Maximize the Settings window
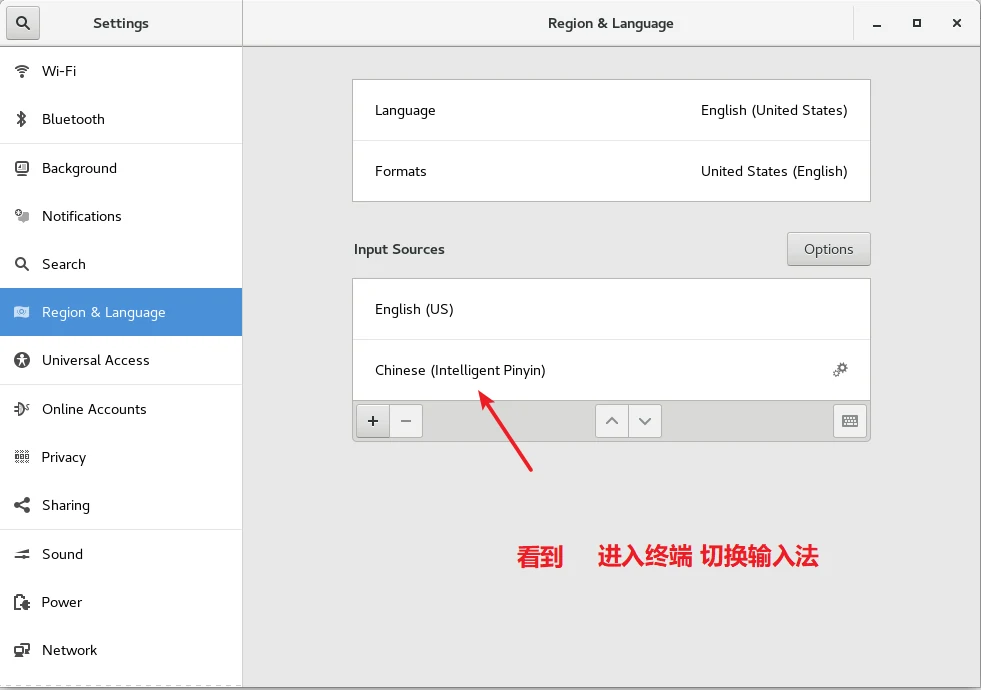 [x=917, y=23]
